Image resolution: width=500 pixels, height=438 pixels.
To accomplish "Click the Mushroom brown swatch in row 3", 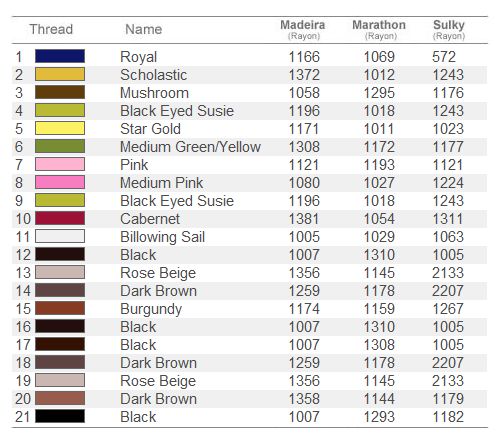I will click(60, 92).
